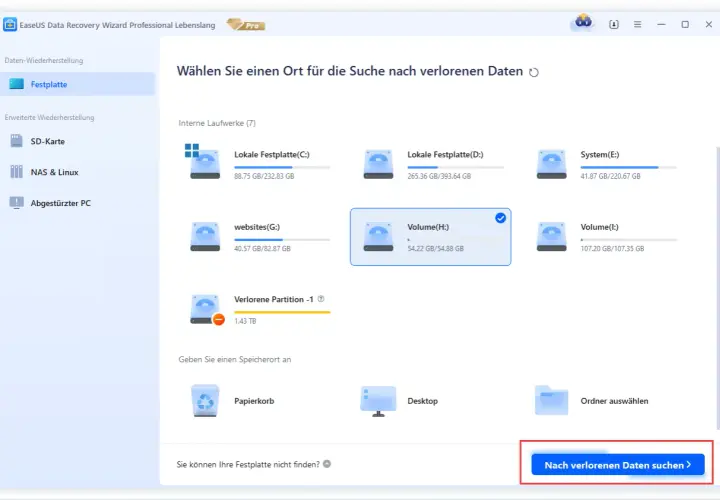Click the Ordner auswählen folder icon
This screenshot has height=500, width=720.
click(551, 400)
